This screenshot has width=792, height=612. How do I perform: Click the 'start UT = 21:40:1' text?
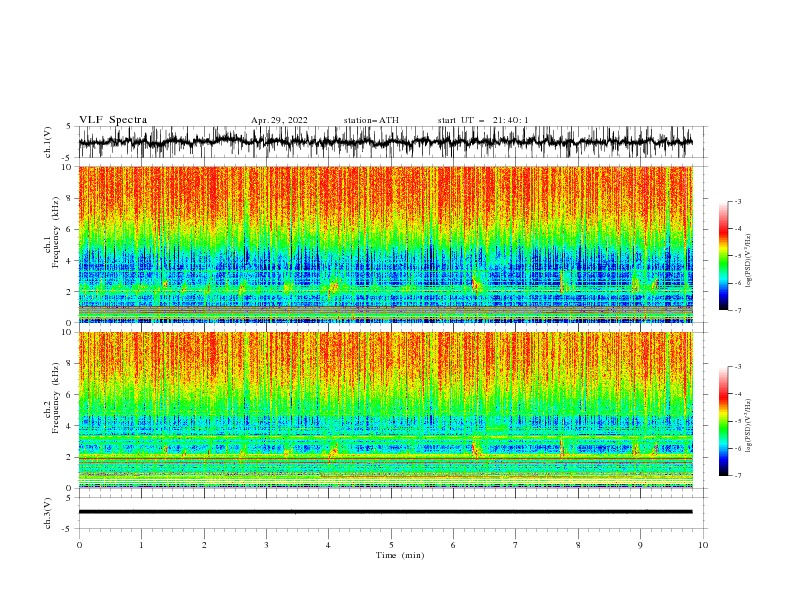pyautogui.click(x=483, y=120)
